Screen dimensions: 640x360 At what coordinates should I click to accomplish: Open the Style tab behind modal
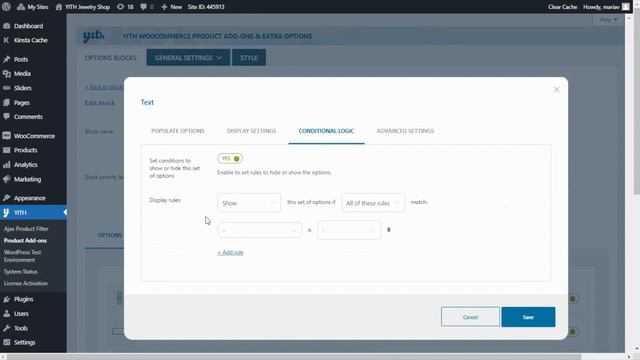pos(249,58)
